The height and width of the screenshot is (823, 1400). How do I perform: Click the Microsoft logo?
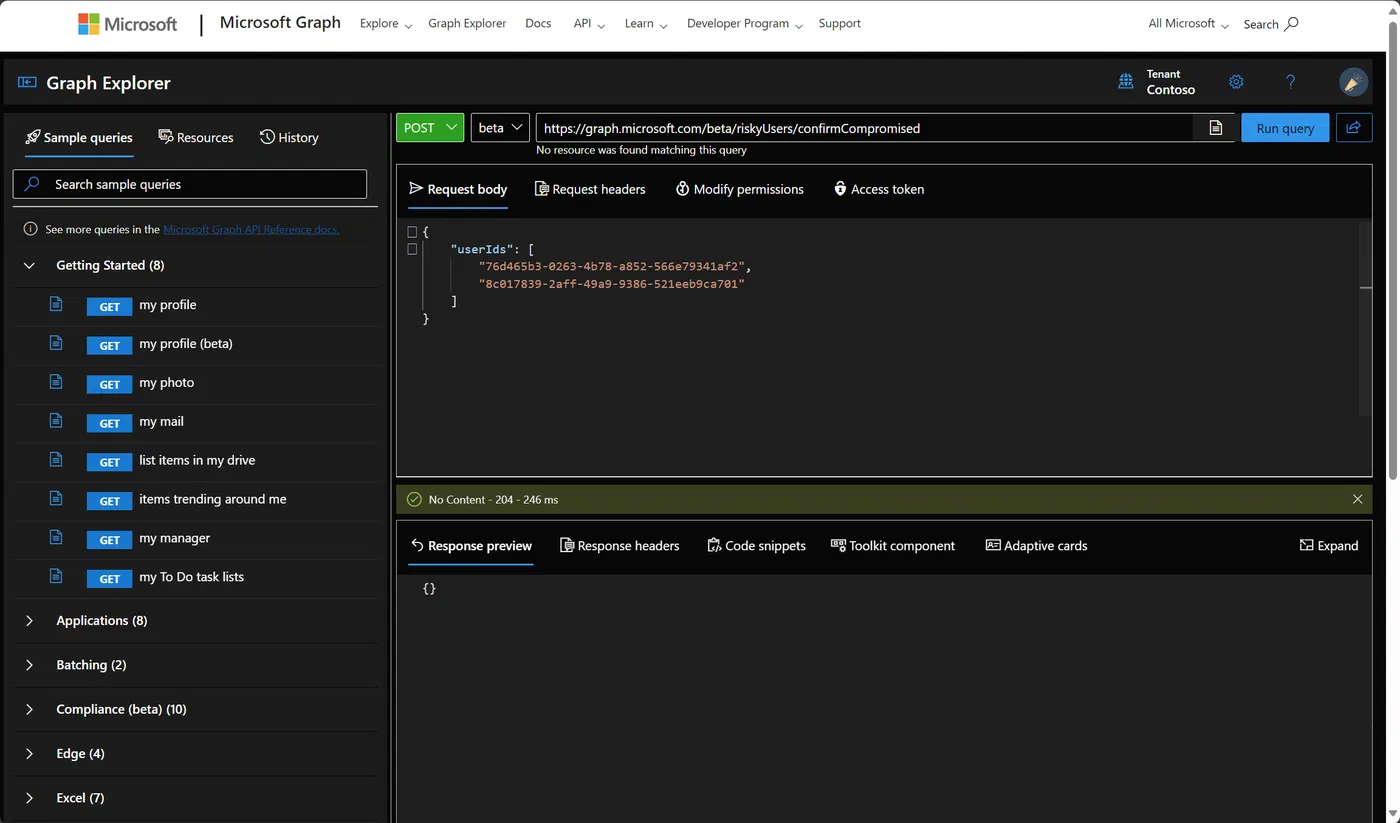[x=127, y=24]
